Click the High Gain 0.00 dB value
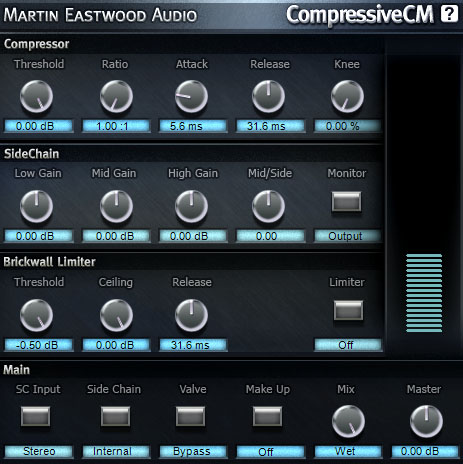 pos(193,236)
